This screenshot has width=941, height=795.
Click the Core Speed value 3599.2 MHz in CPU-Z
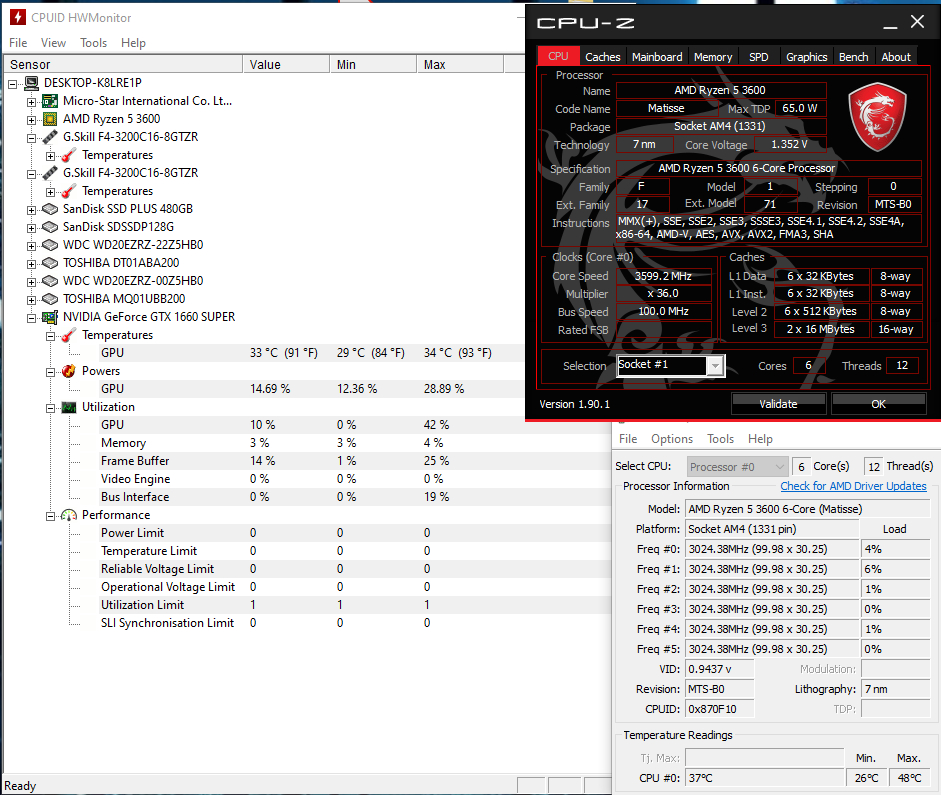click(x=663, y=276)
